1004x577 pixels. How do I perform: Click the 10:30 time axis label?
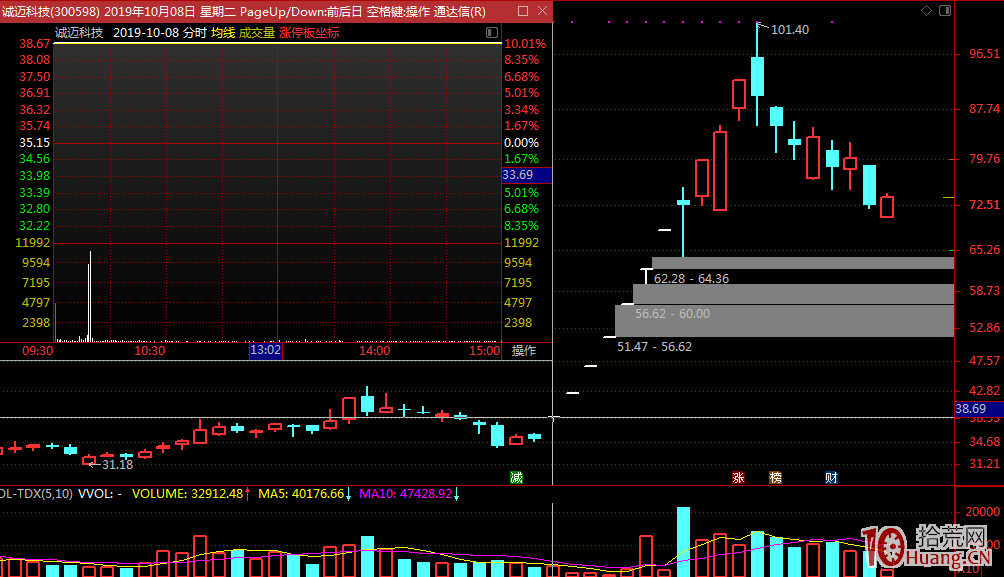[149, 351]
